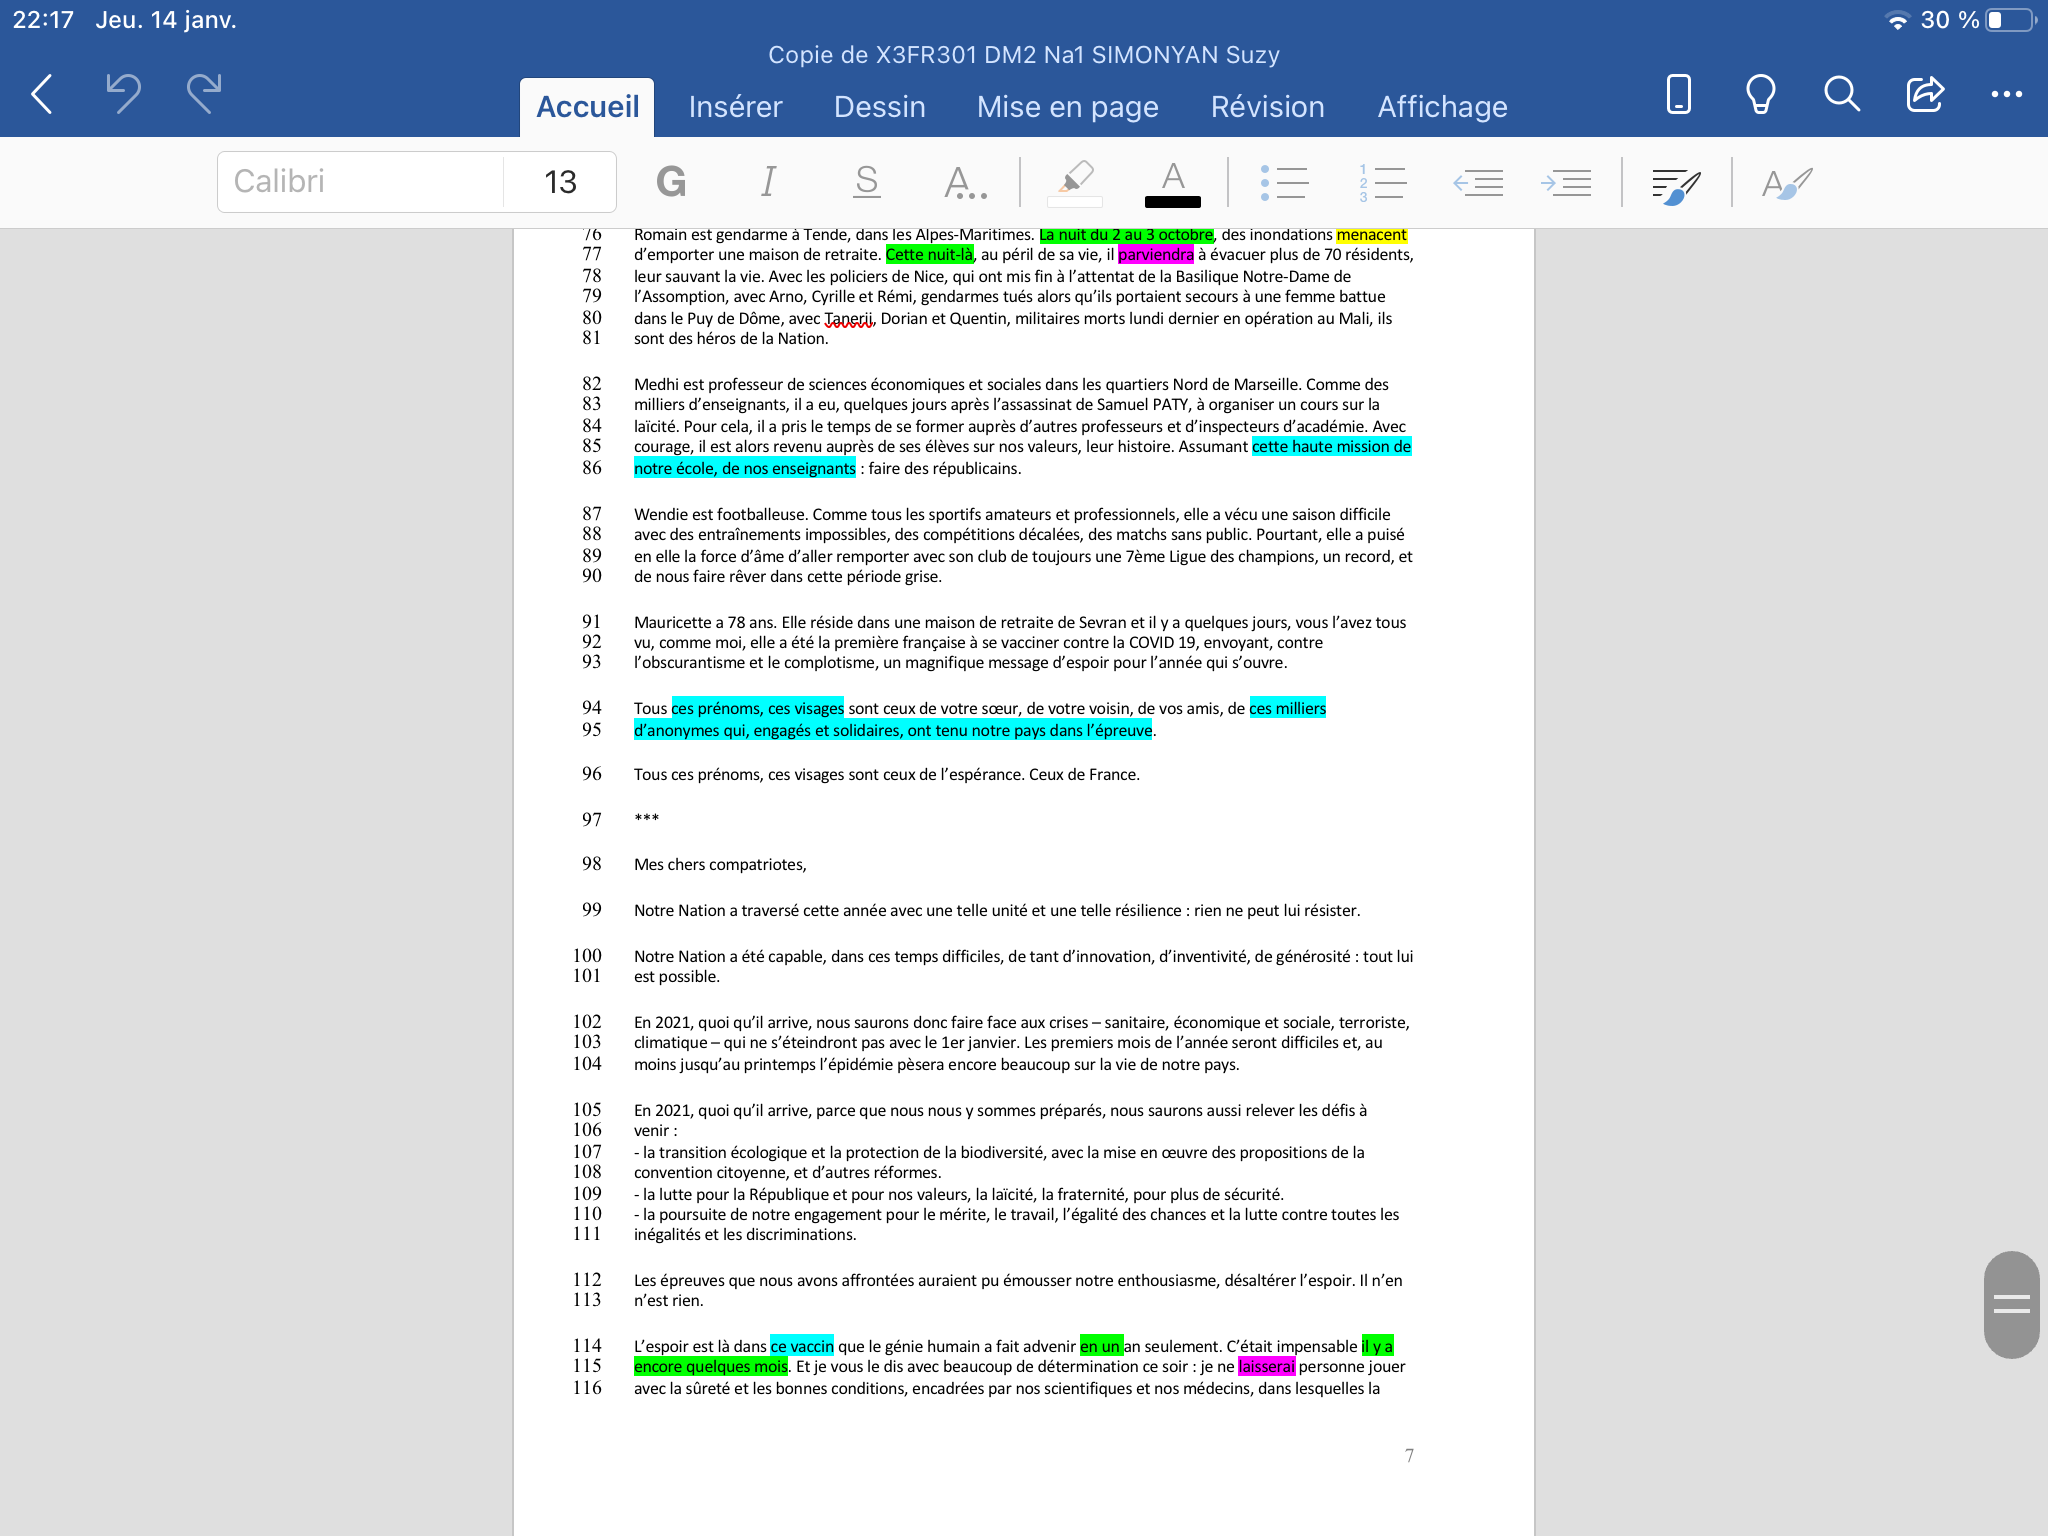Image resolution: width=2048 pixels, height=1536 pixels.
Task: Increase paragraph indent
Action: pyautogui.click(x=1566, y=183)
